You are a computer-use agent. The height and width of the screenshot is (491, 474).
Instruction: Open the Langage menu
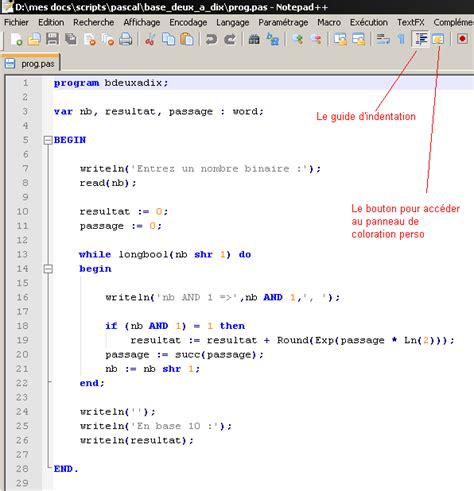[233, 22]
